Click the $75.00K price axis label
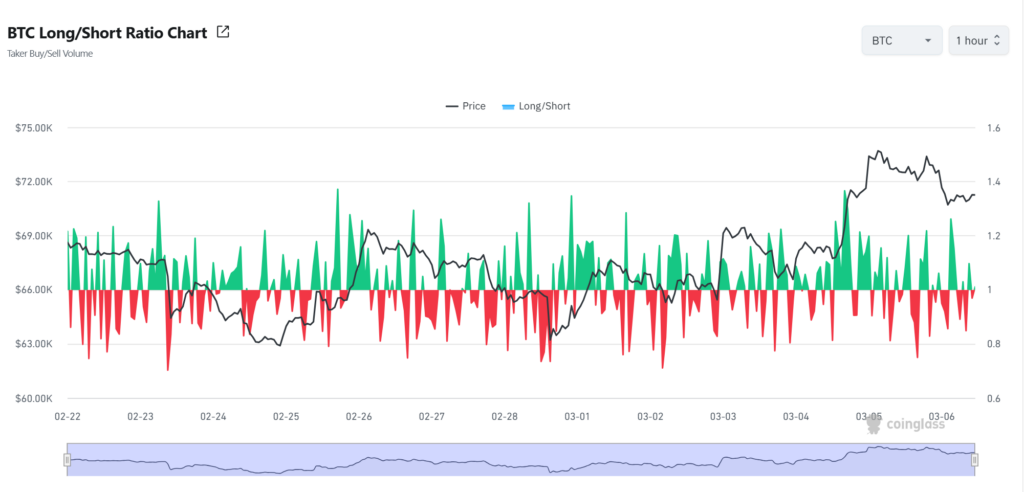Image resolution: width=1024 pixels, height=492 pixels. pyautogui.click(x=35, y=128)
